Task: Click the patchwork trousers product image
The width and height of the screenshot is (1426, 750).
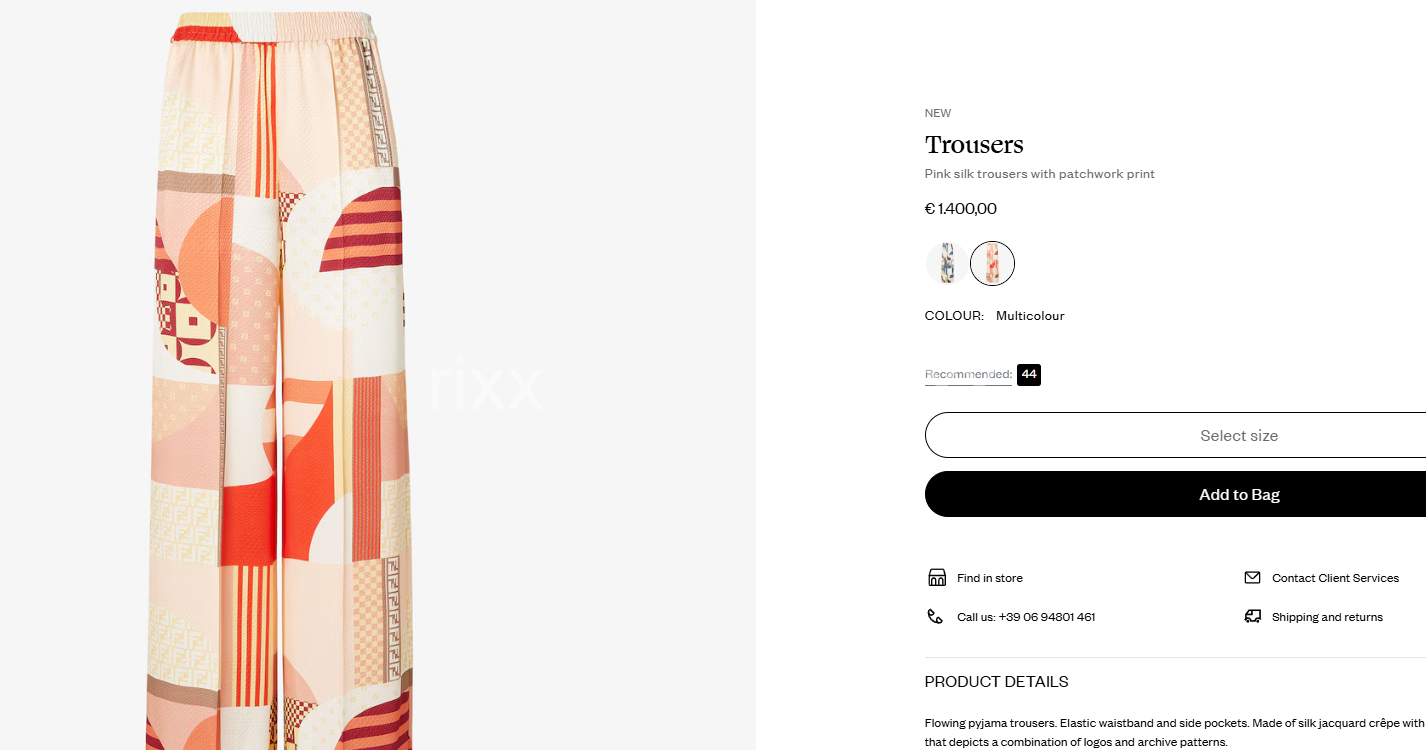Action: (284, 380)
